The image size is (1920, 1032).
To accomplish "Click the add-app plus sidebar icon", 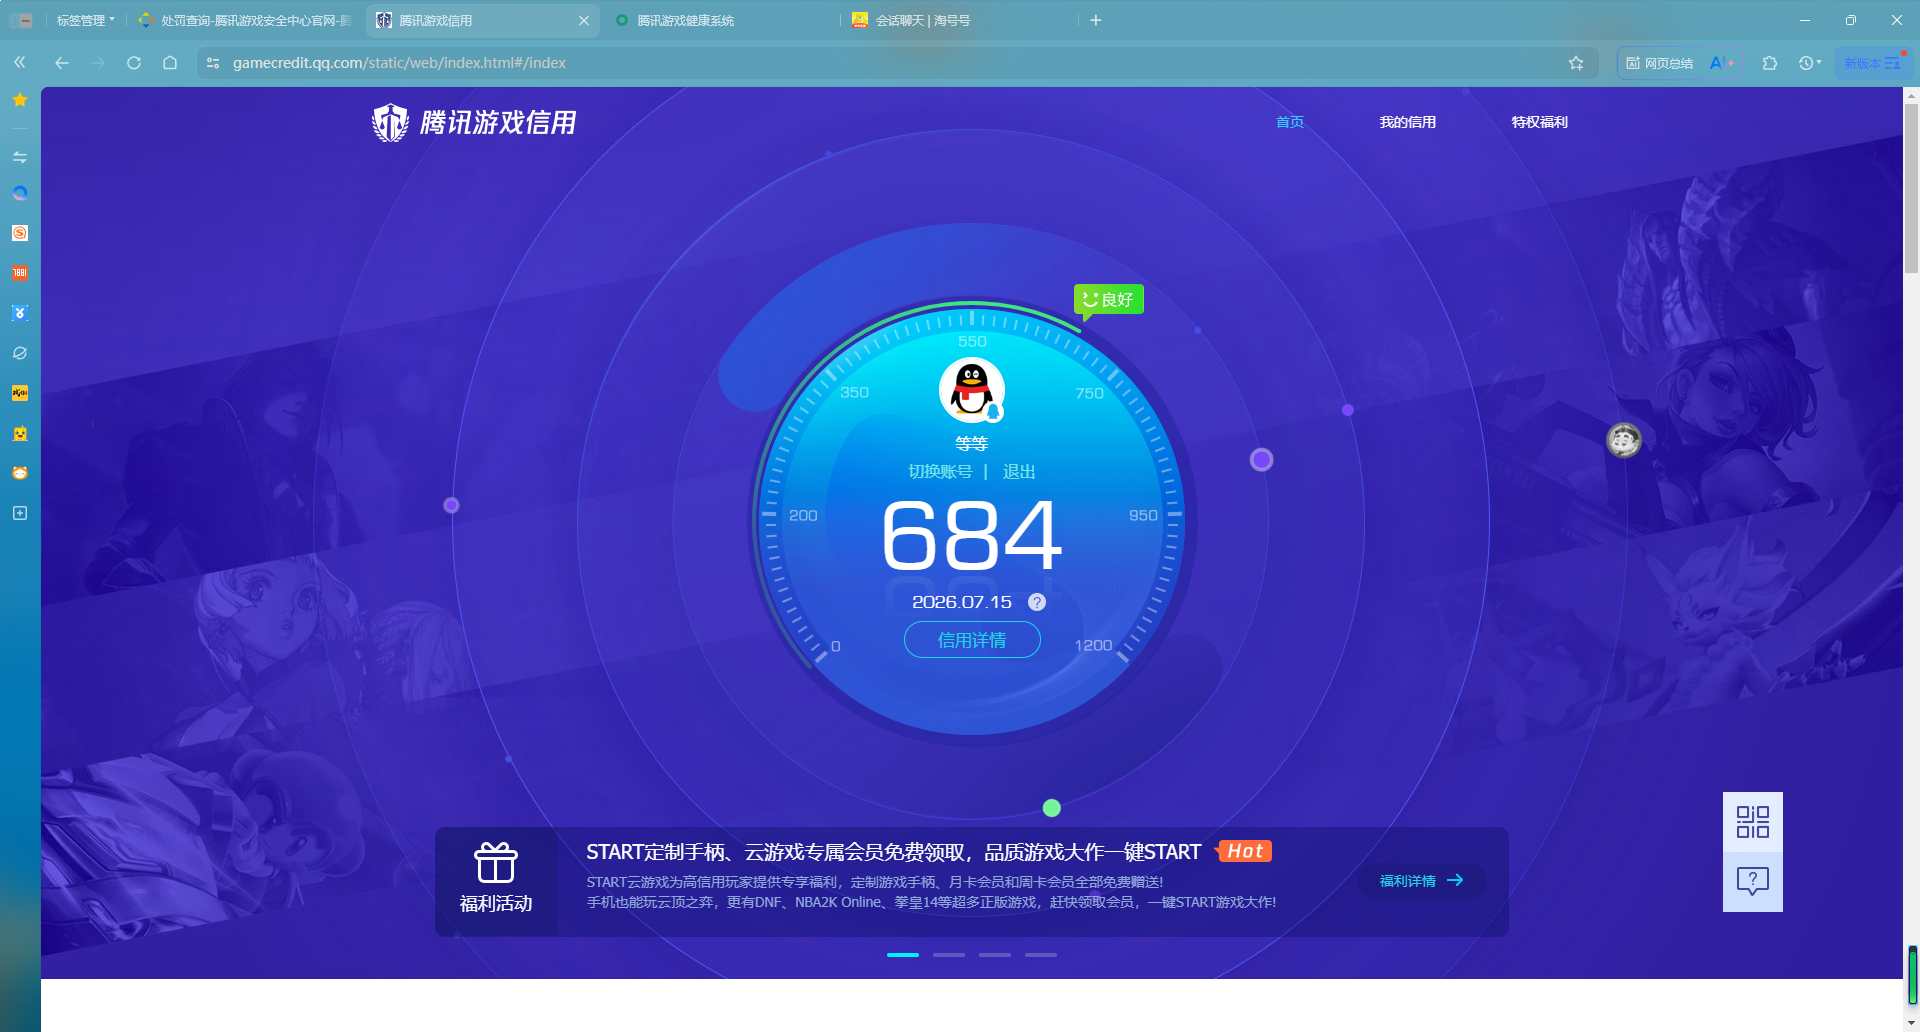I will click(x=20, y=513).
